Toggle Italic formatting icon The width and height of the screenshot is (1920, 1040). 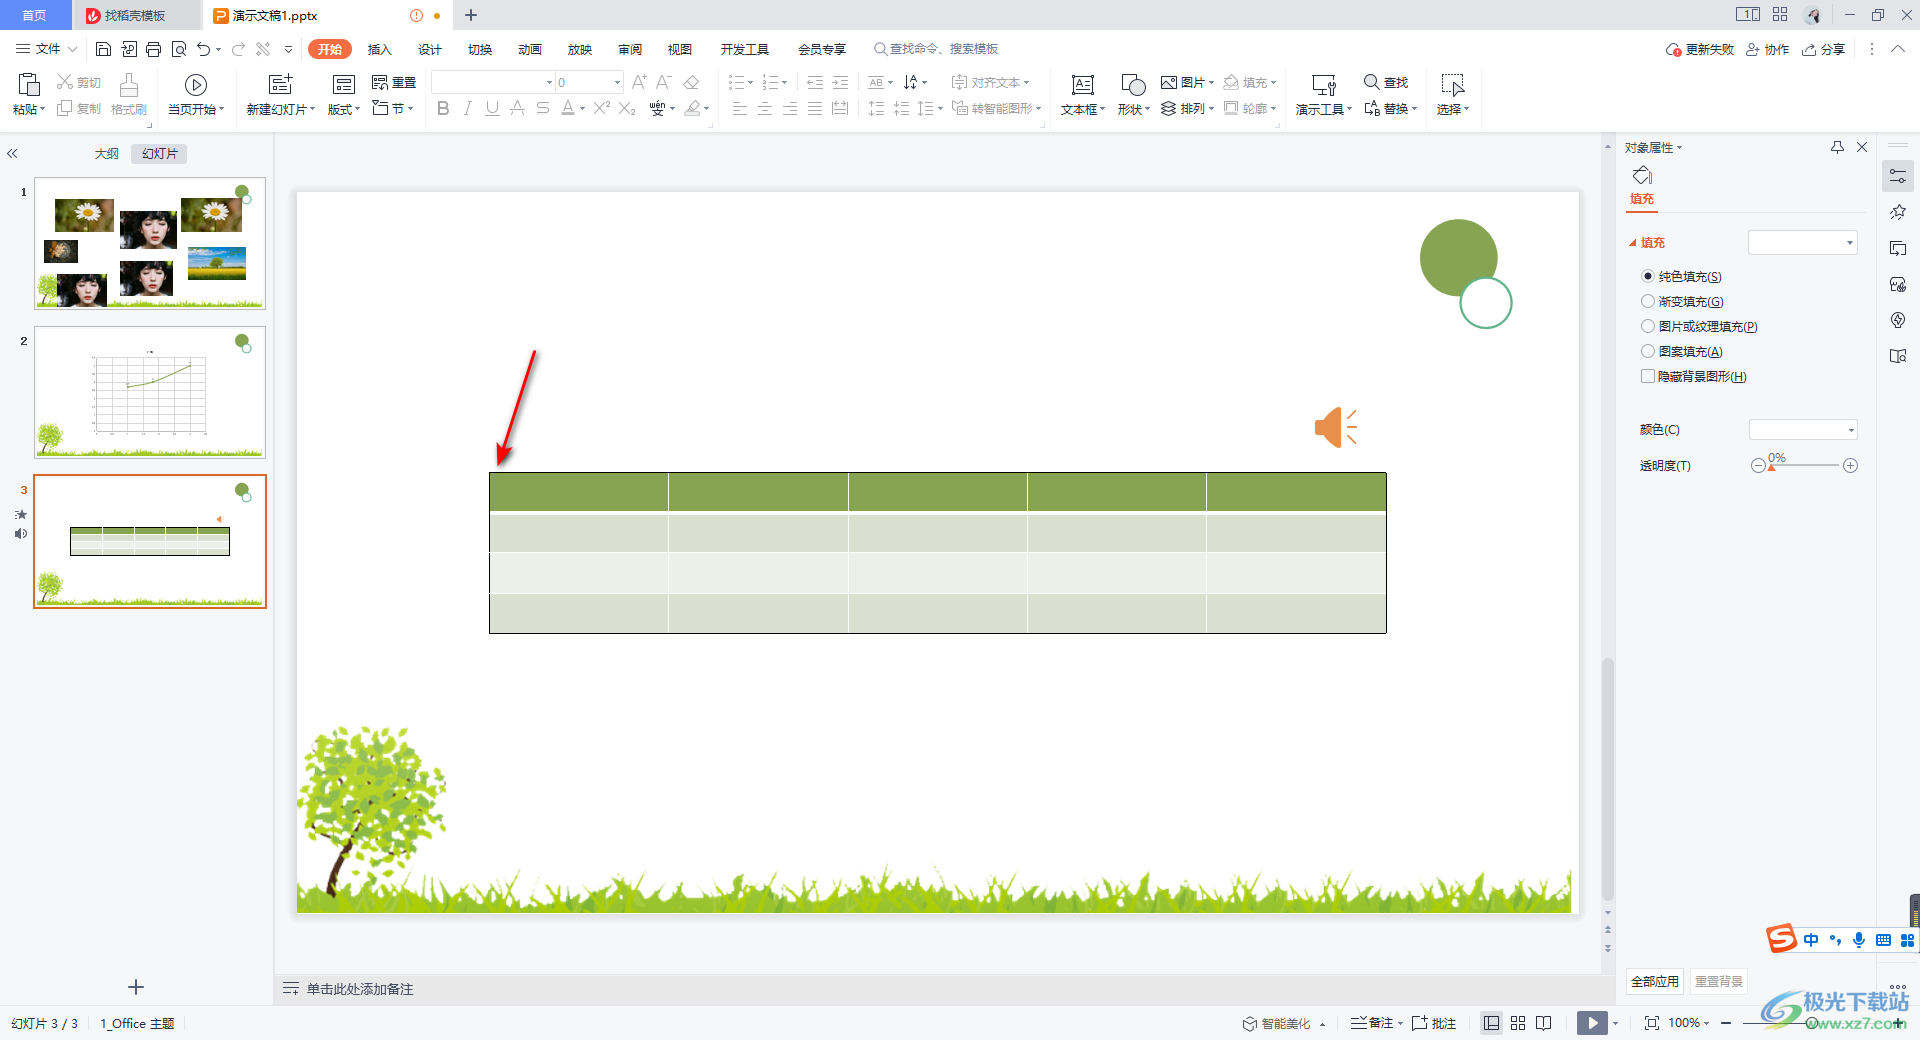click(x=467, y=108)
